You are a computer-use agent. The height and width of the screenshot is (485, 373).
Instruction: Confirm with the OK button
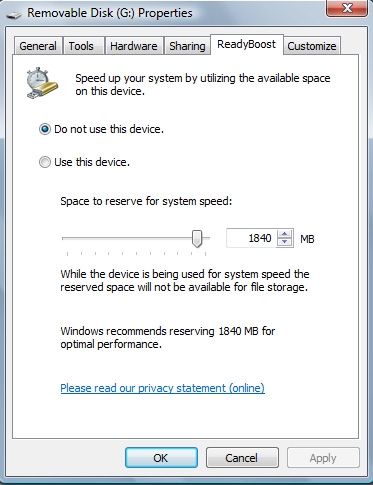pos(161,458)
